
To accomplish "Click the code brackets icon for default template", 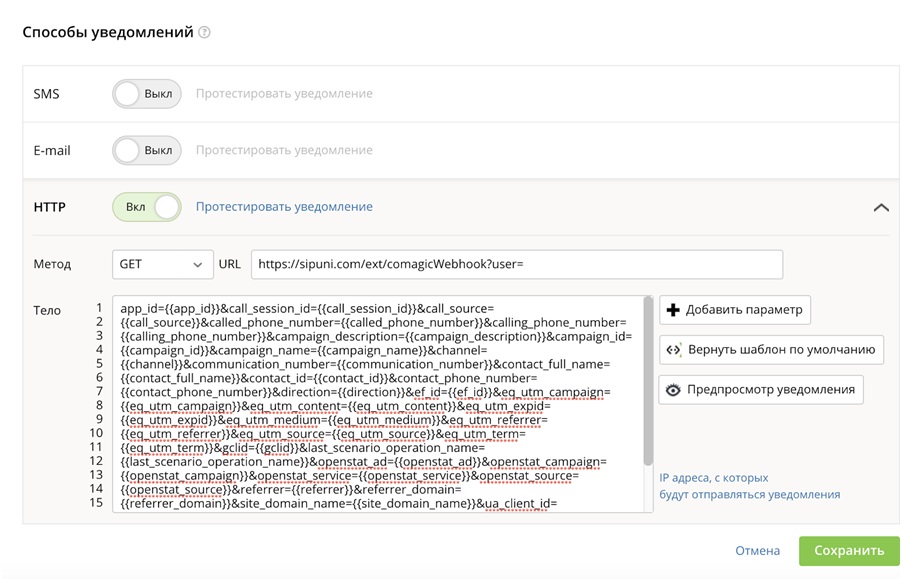I will [x=673, y=350].
